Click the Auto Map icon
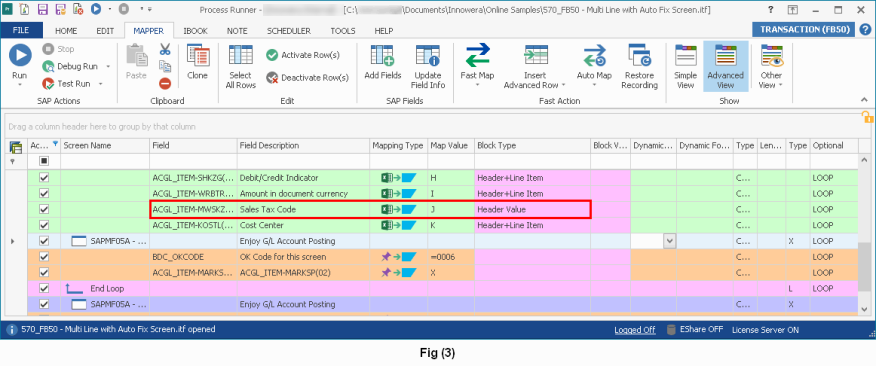876x366 pixels. (594, 55)
